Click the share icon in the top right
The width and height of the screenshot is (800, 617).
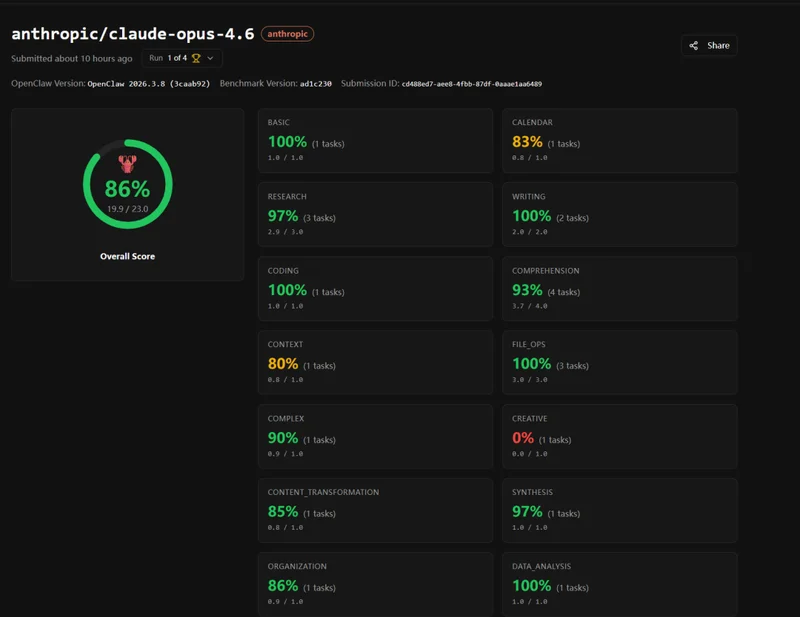point(694,46)
